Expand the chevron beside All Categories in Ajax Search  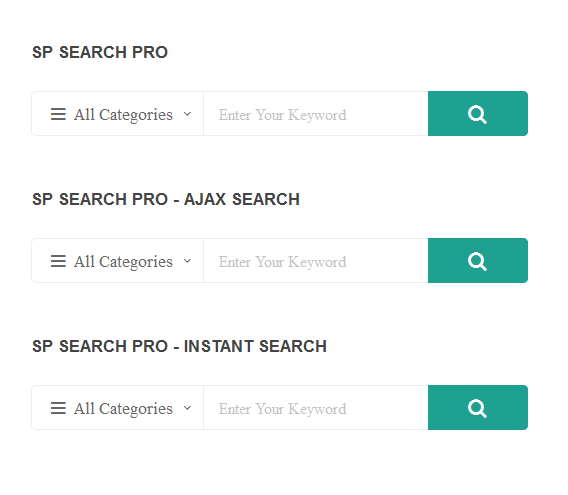(x=187, y=261)
